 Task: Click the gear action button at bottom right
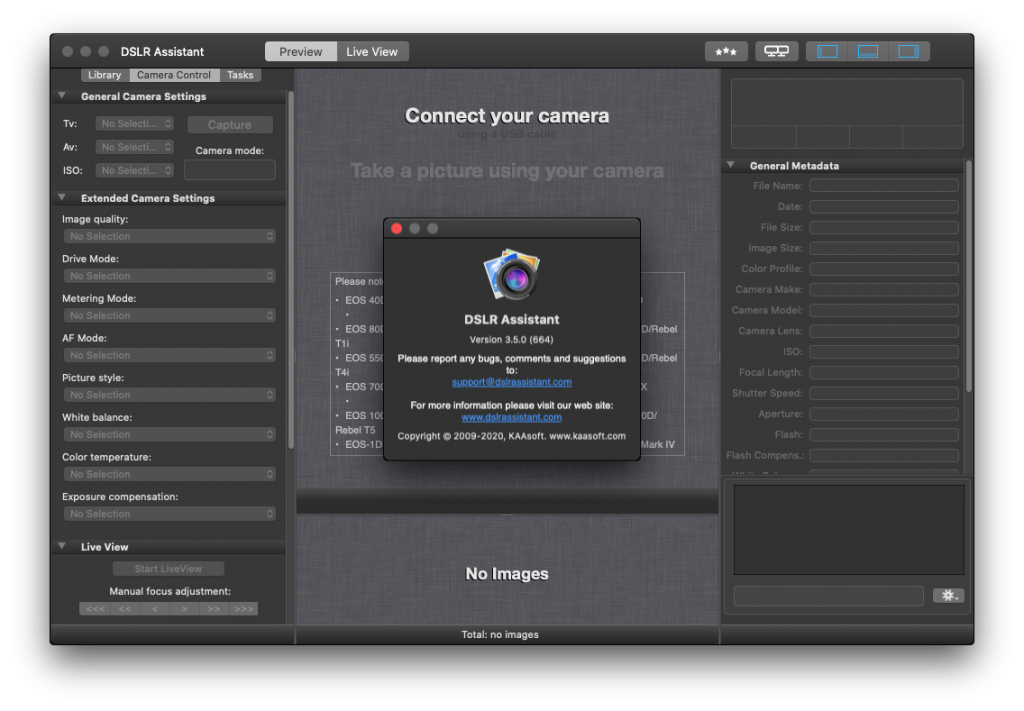[x=948, y=595]
